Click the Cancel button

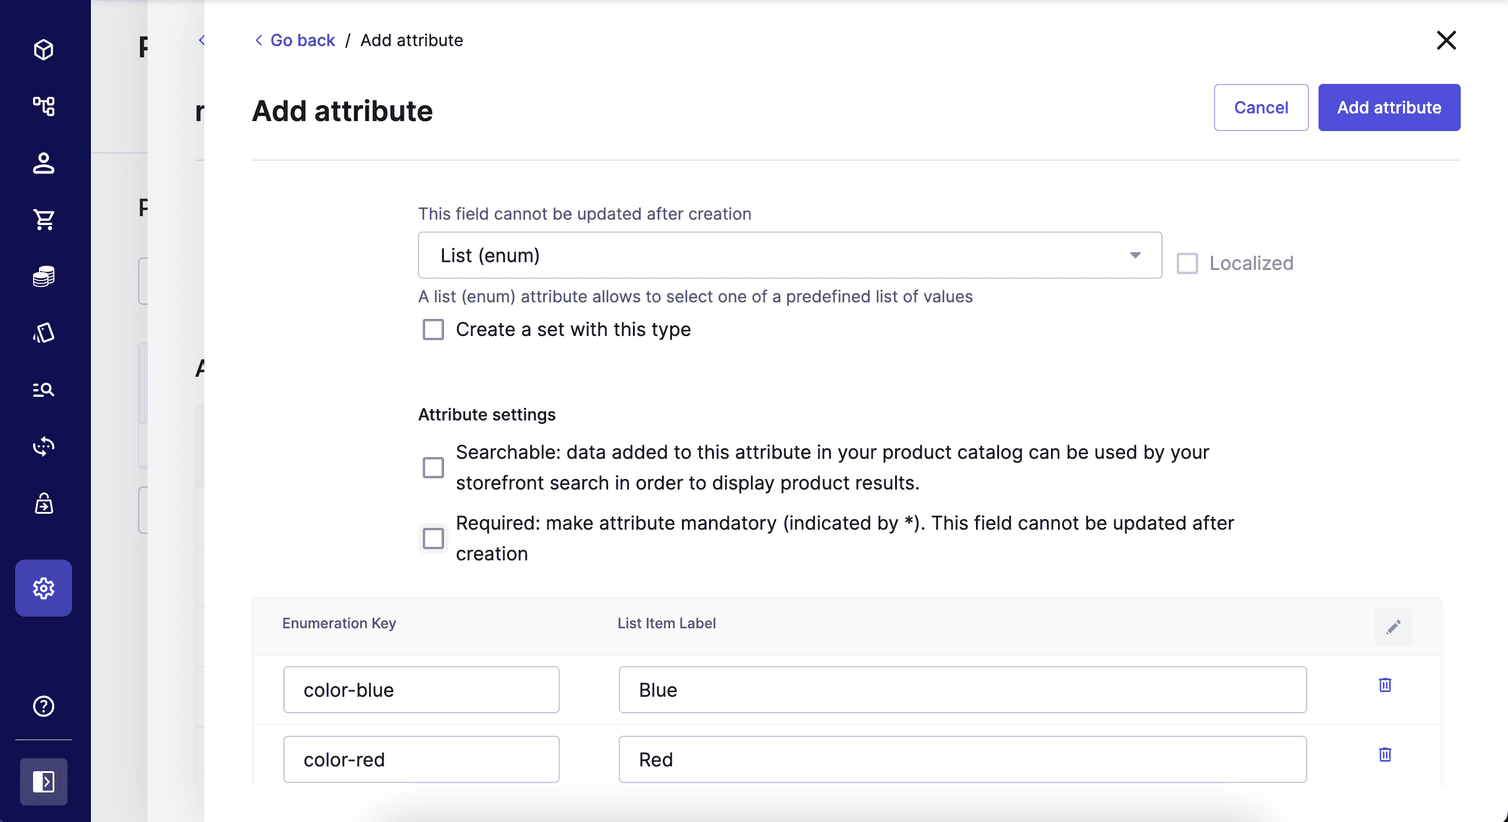coord(1261,107)
